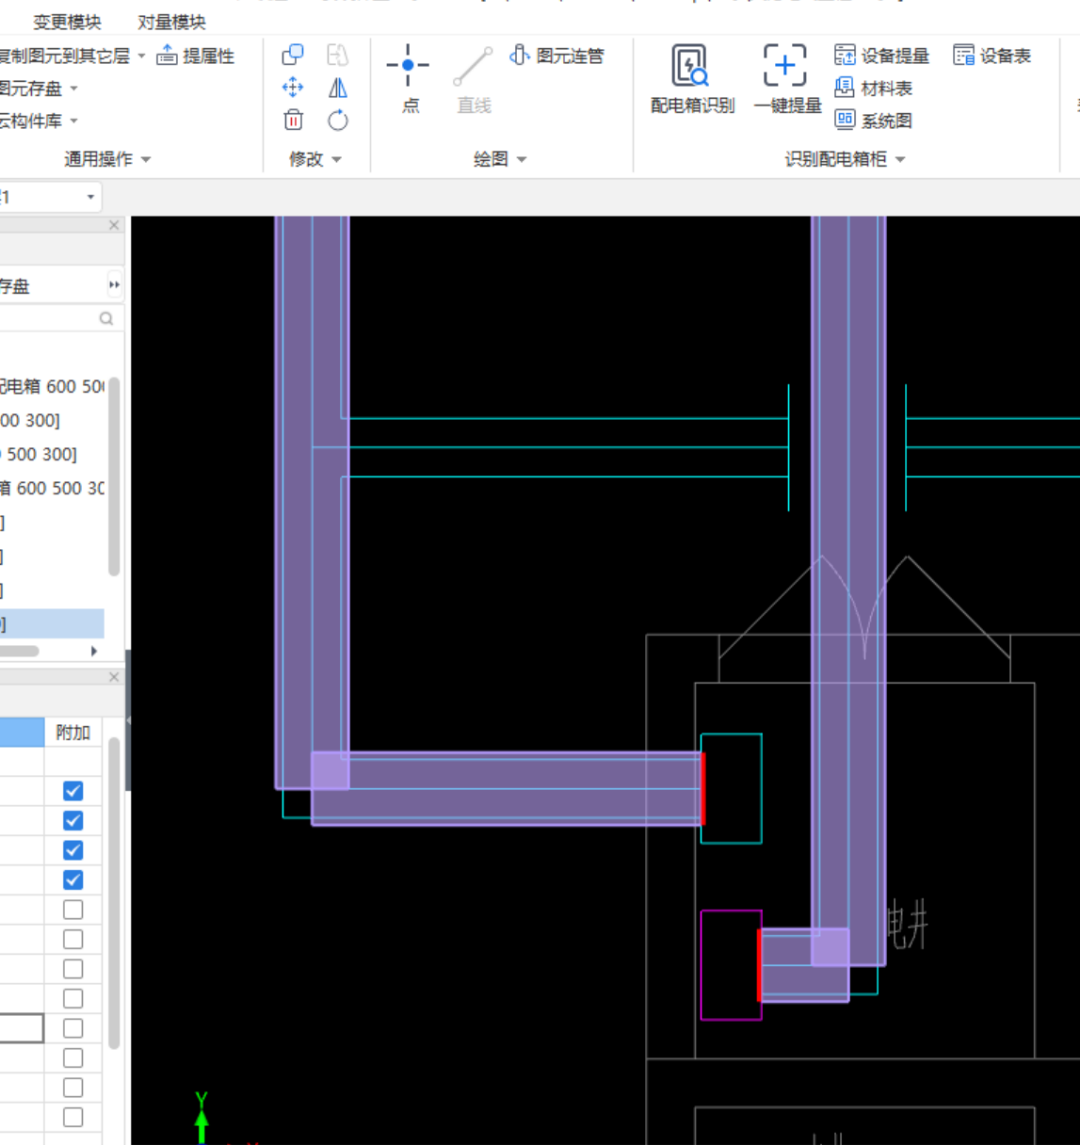Uncheck the second checked 附加 checkbox

pyautogui.click(x=73, y=821)
